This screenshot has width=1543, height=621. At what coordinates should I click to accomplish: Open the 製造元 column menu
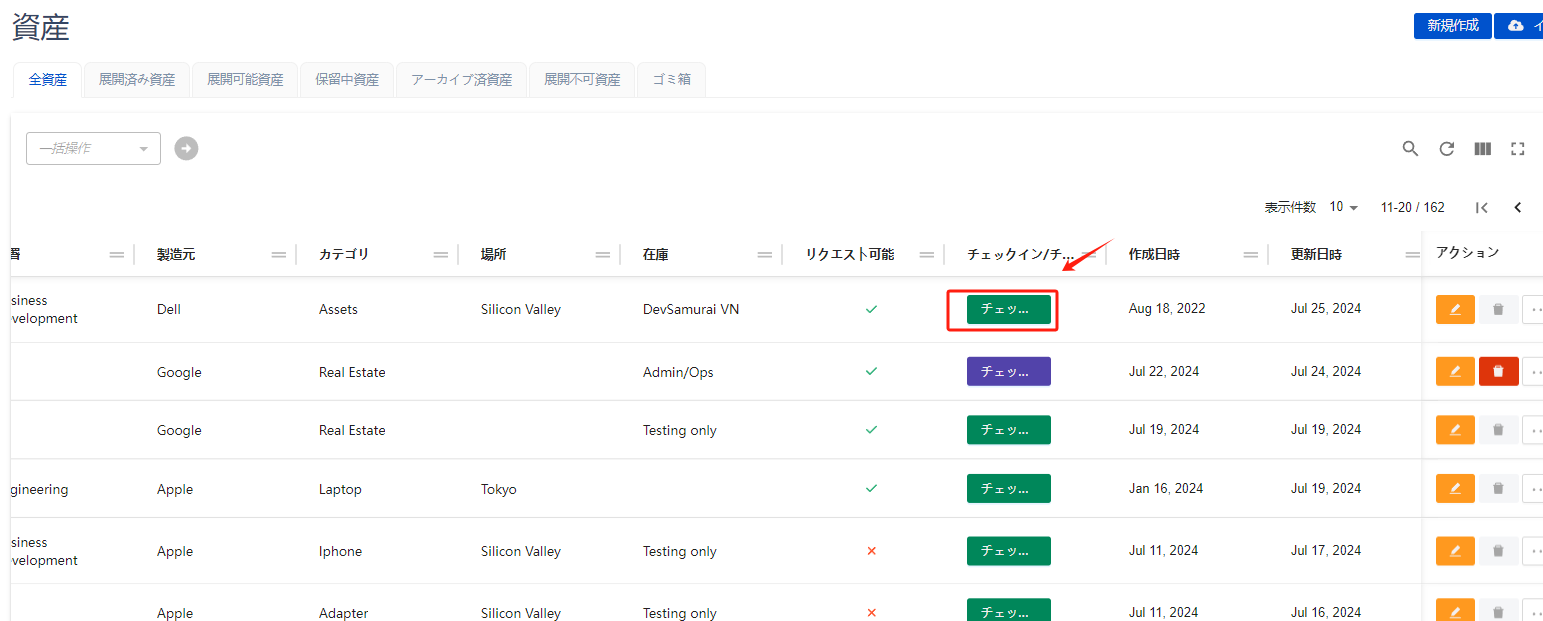coord(279,255)
